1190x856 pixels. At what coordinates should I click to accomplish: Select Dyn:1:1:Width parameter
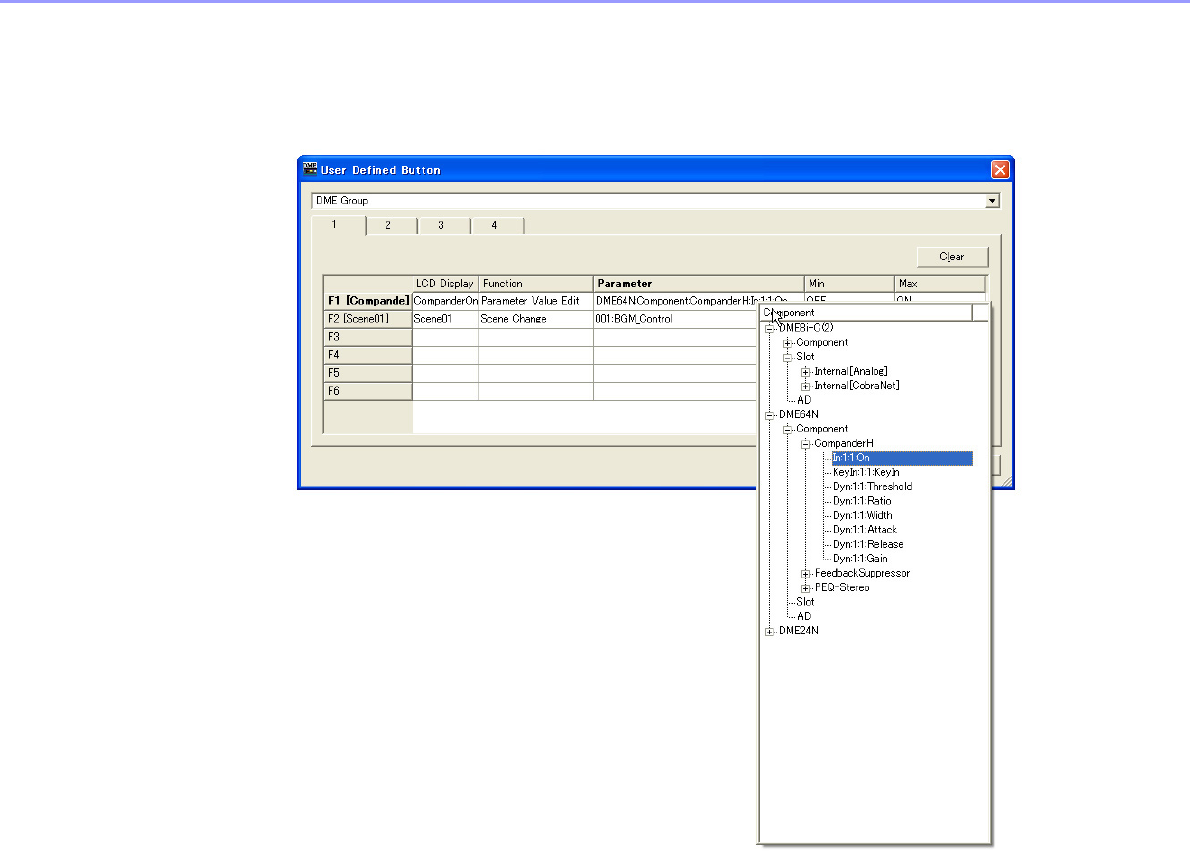click(862, 515)
